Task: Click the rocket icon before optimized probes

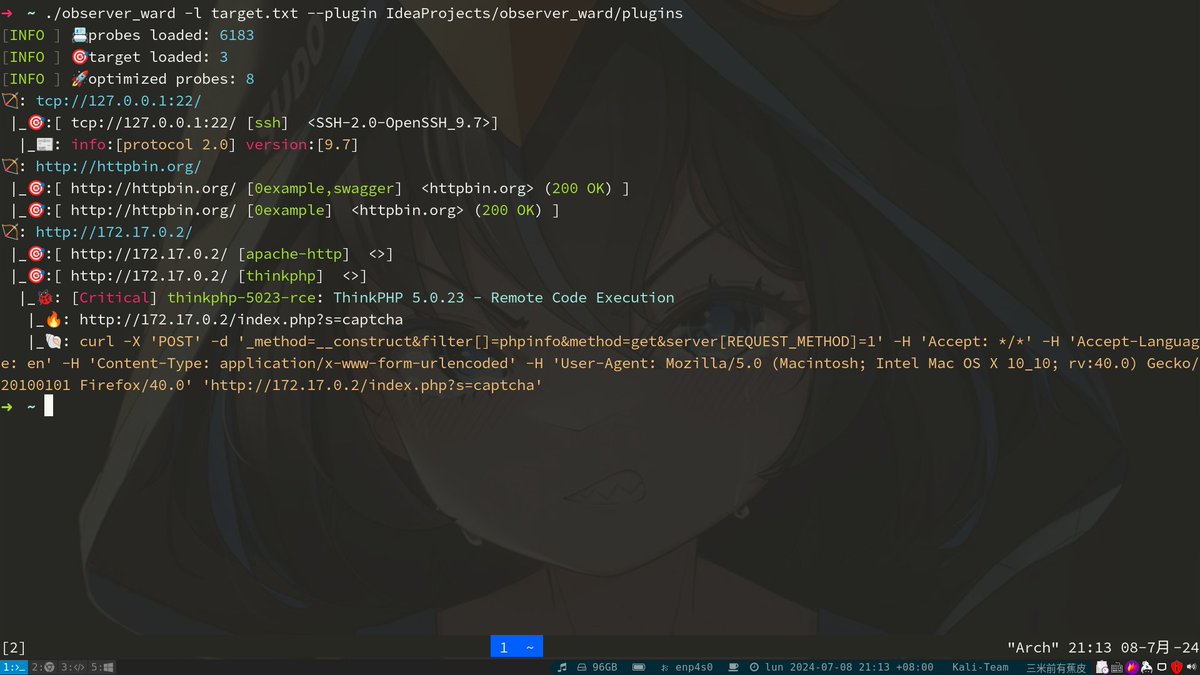Action: (79, 79)
